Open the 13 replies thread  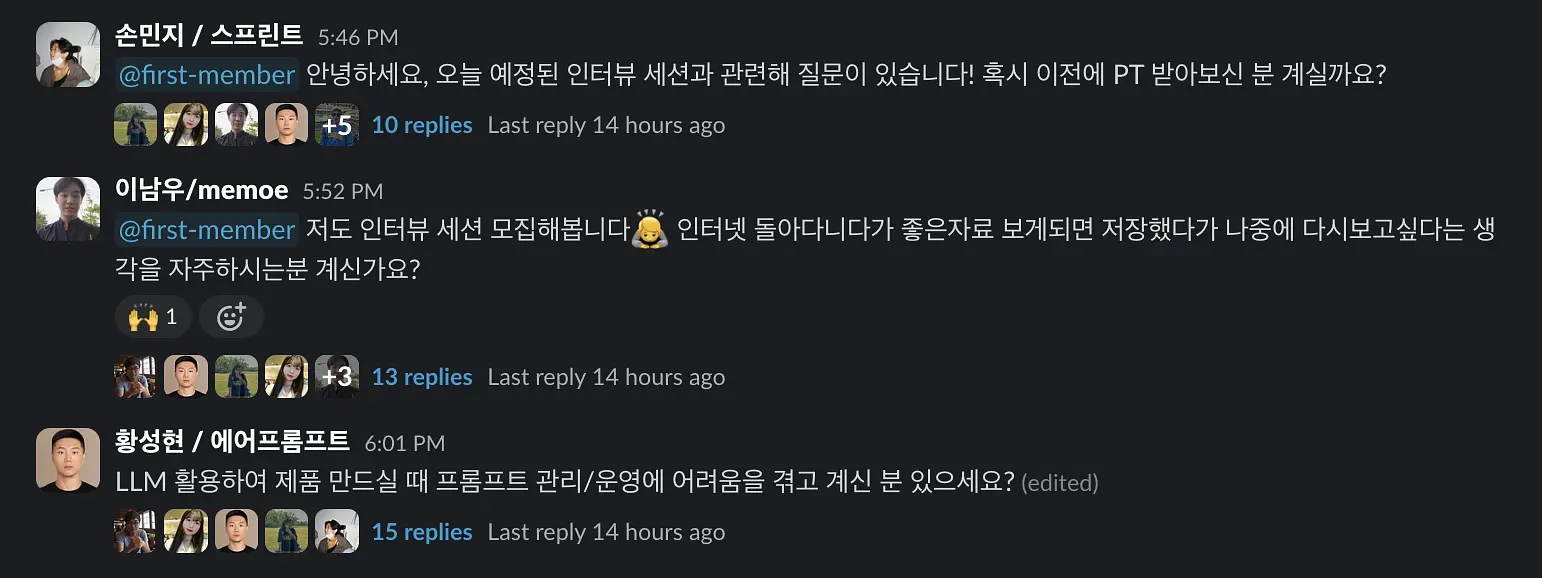click(422, 377)
